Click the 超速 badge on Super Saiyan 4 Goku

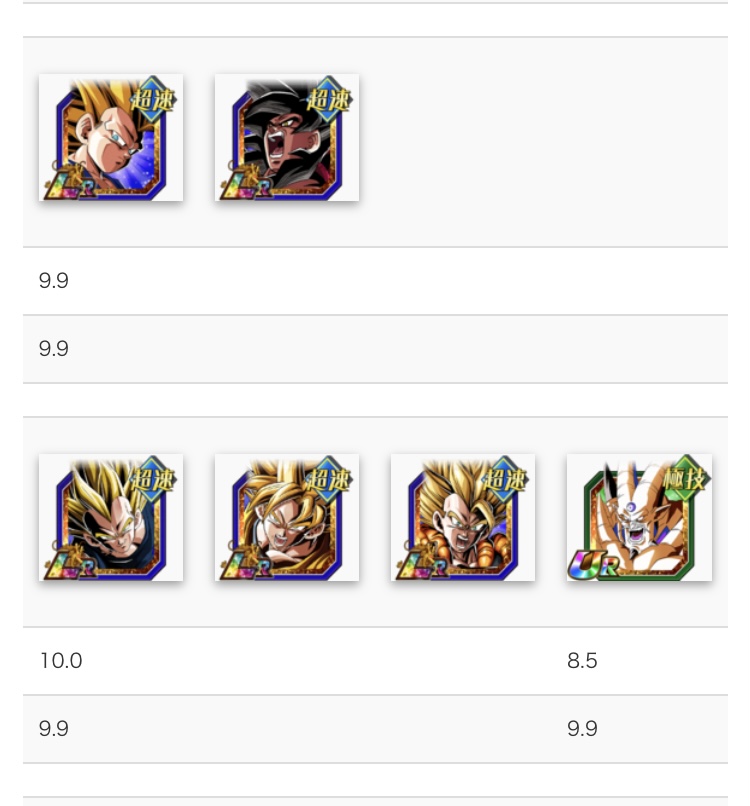[328, 99]
